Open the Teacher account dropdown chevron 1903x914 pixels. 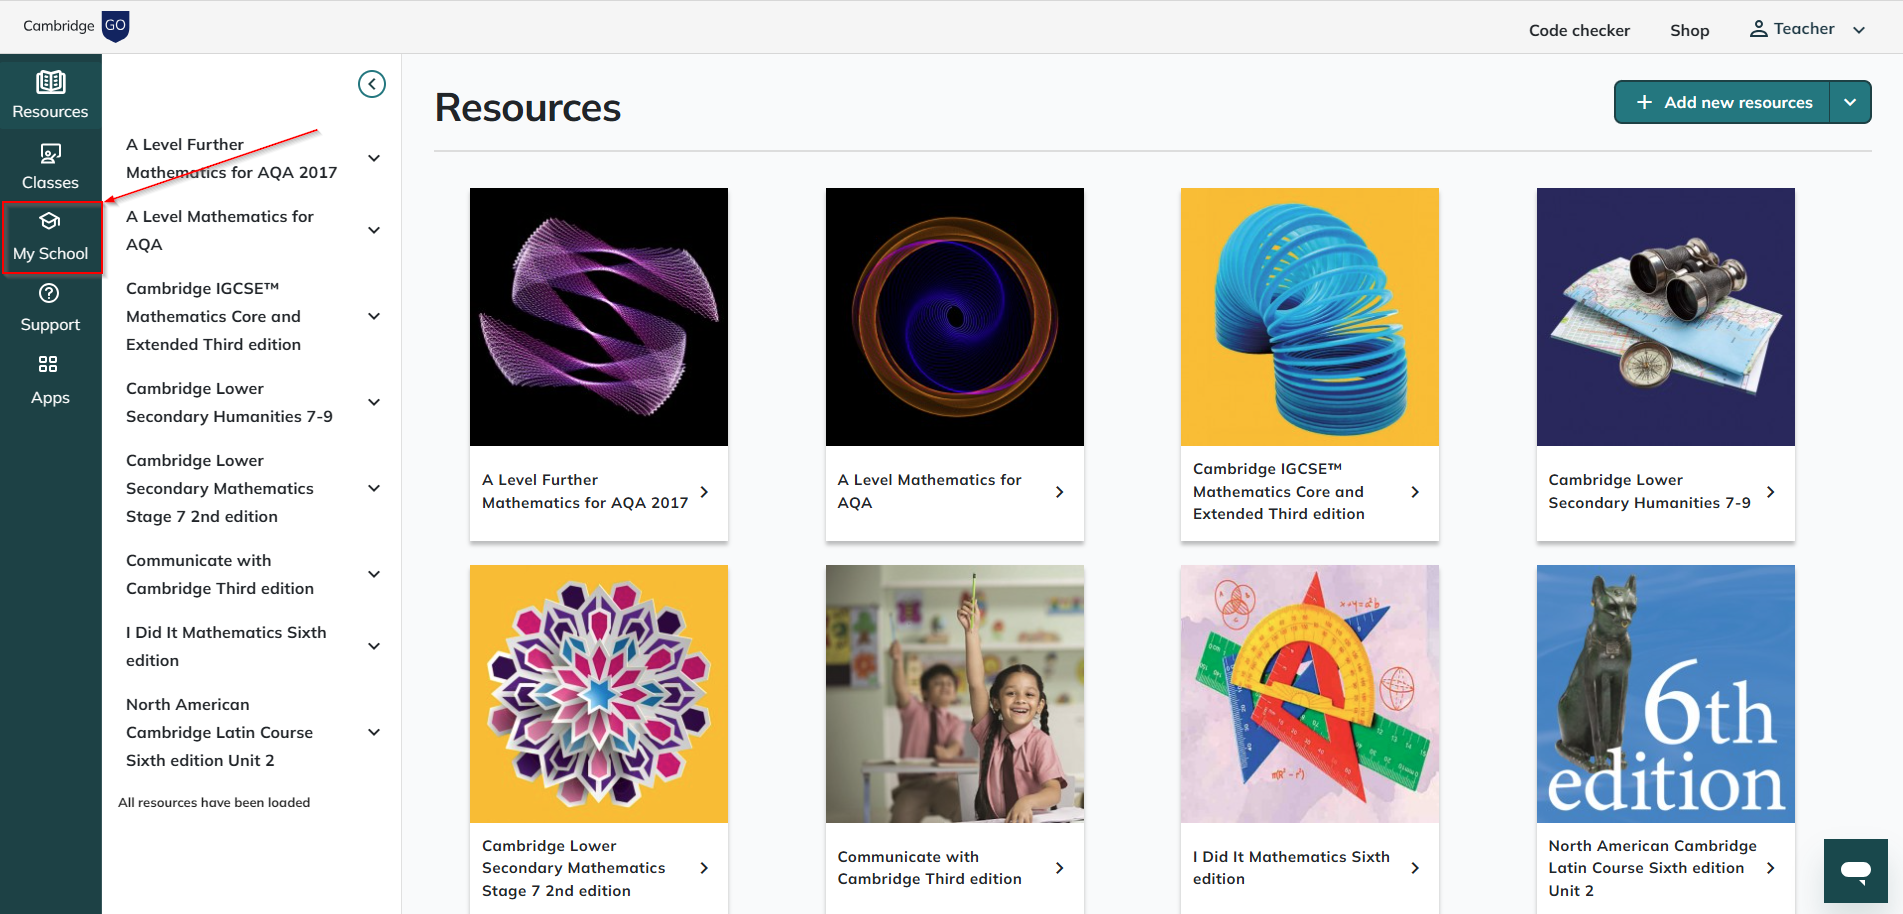pos(1859,30)
